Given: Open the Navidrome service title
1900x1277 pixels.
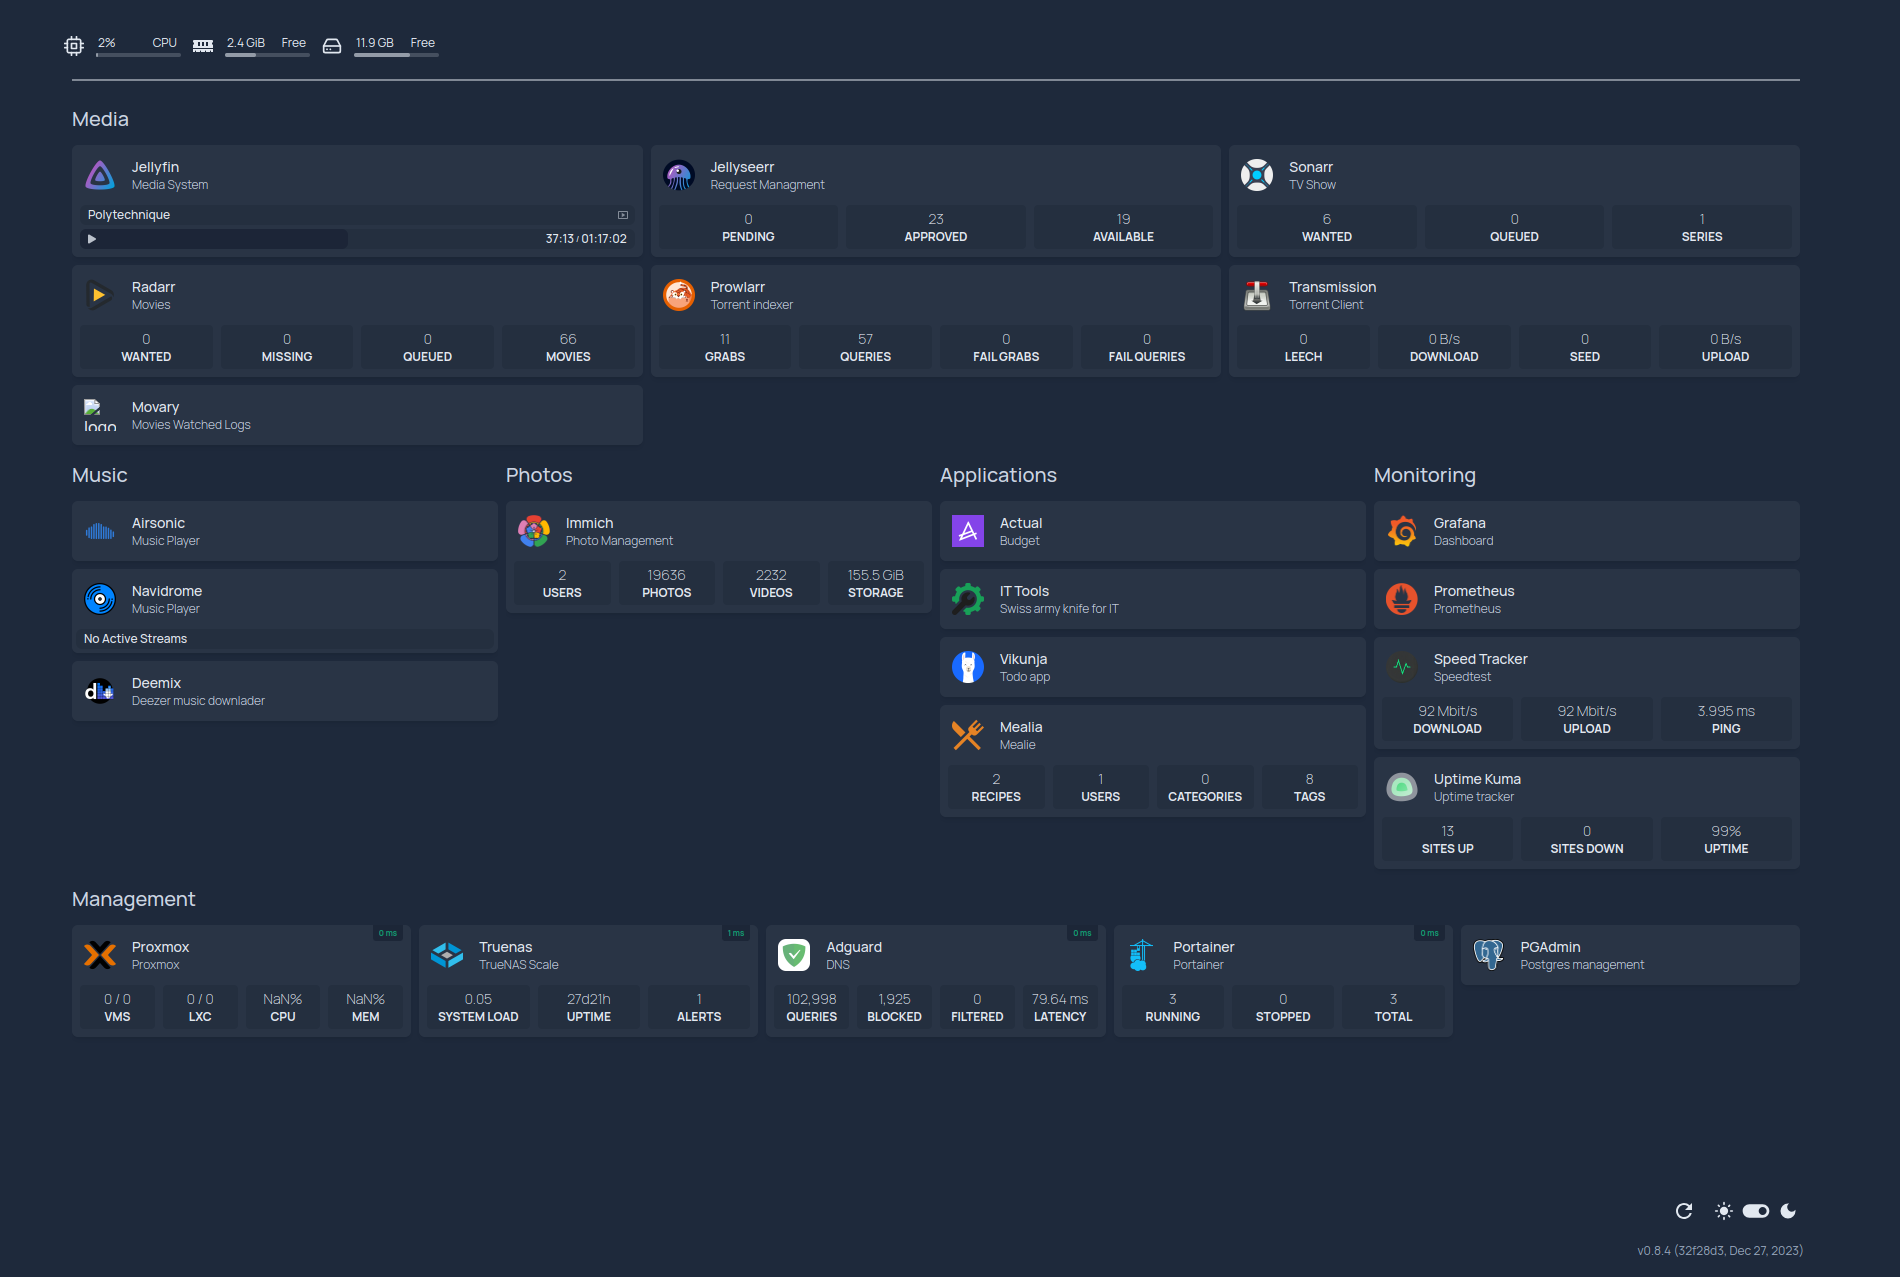Looking at the screenshot, I should [x=167, y=591].
